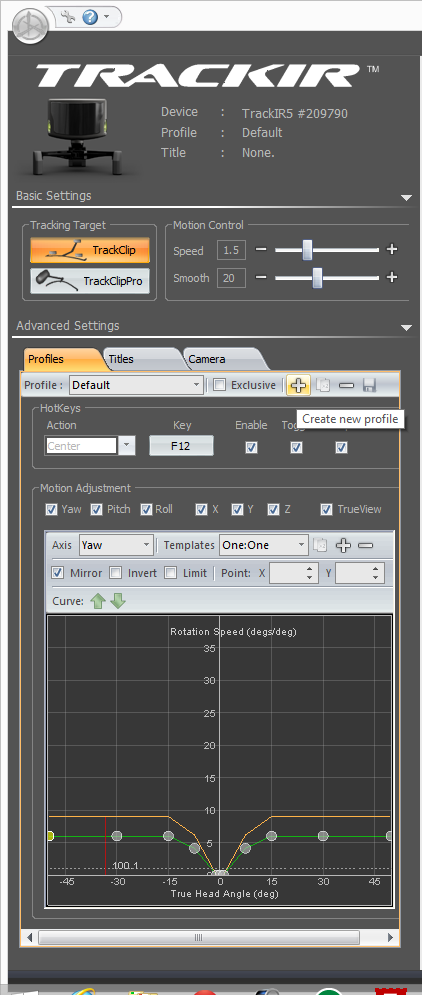This screenshot has width=422, height=995.
Task: Toggle the checkbox under the Toggle column
Action: pos(296,447)
